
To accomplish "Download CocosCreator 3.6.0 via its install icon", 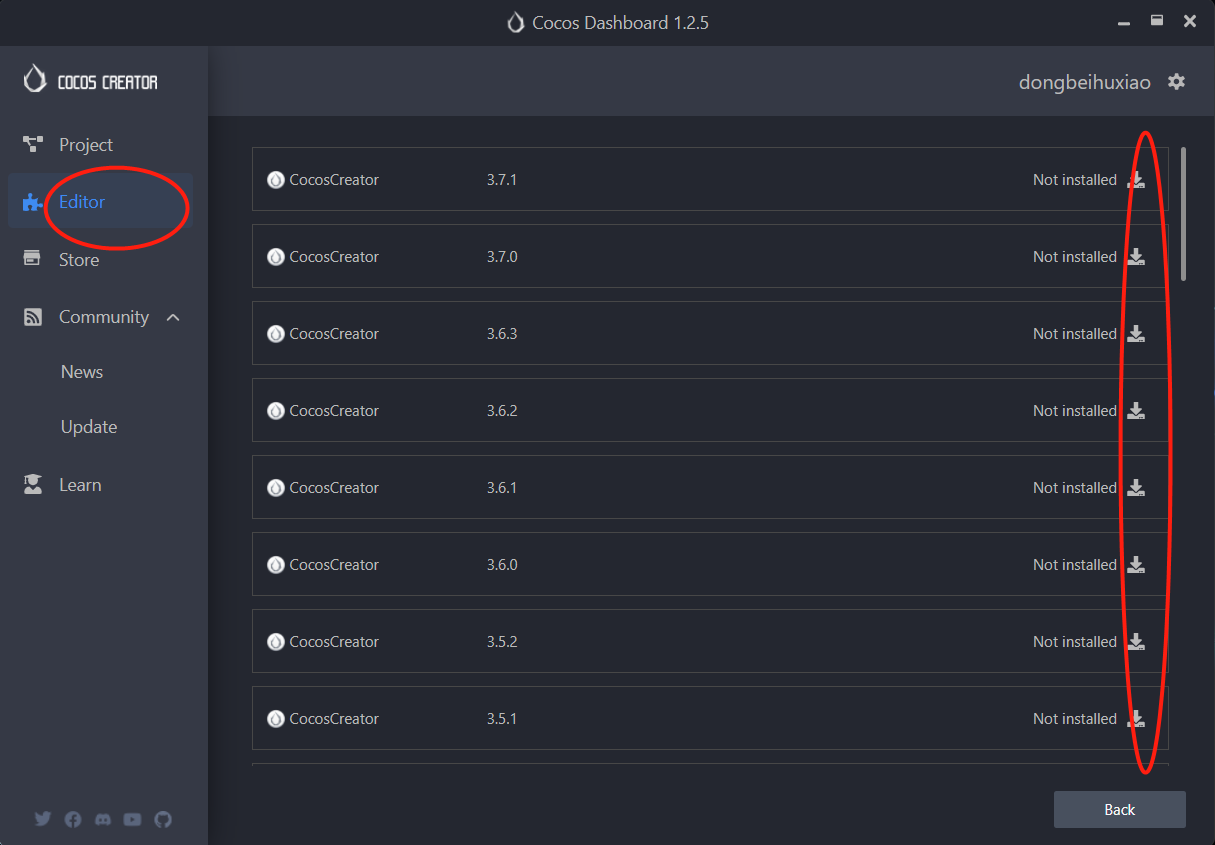I will coord(1136,565).
